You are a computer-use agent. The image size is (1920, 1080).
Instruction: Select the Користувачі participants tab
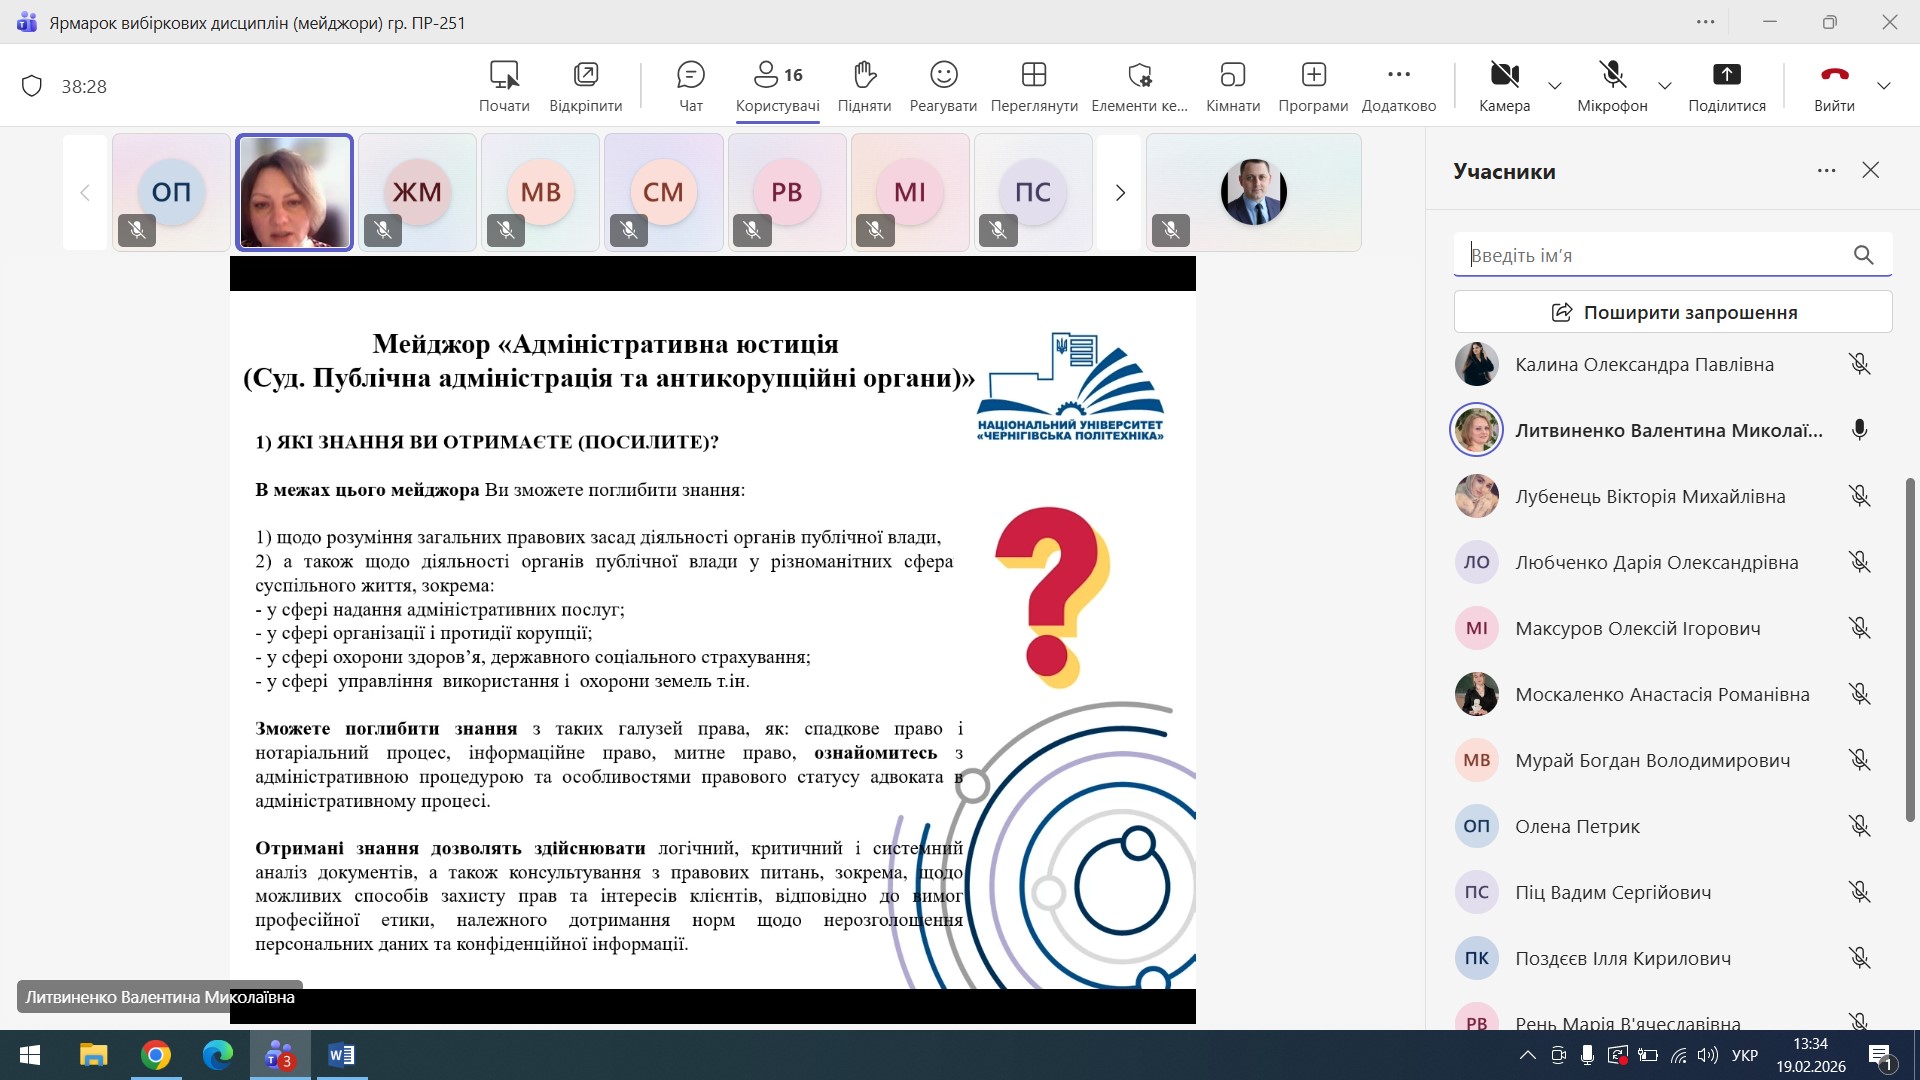pyautogui.click(x=777, y=86)
